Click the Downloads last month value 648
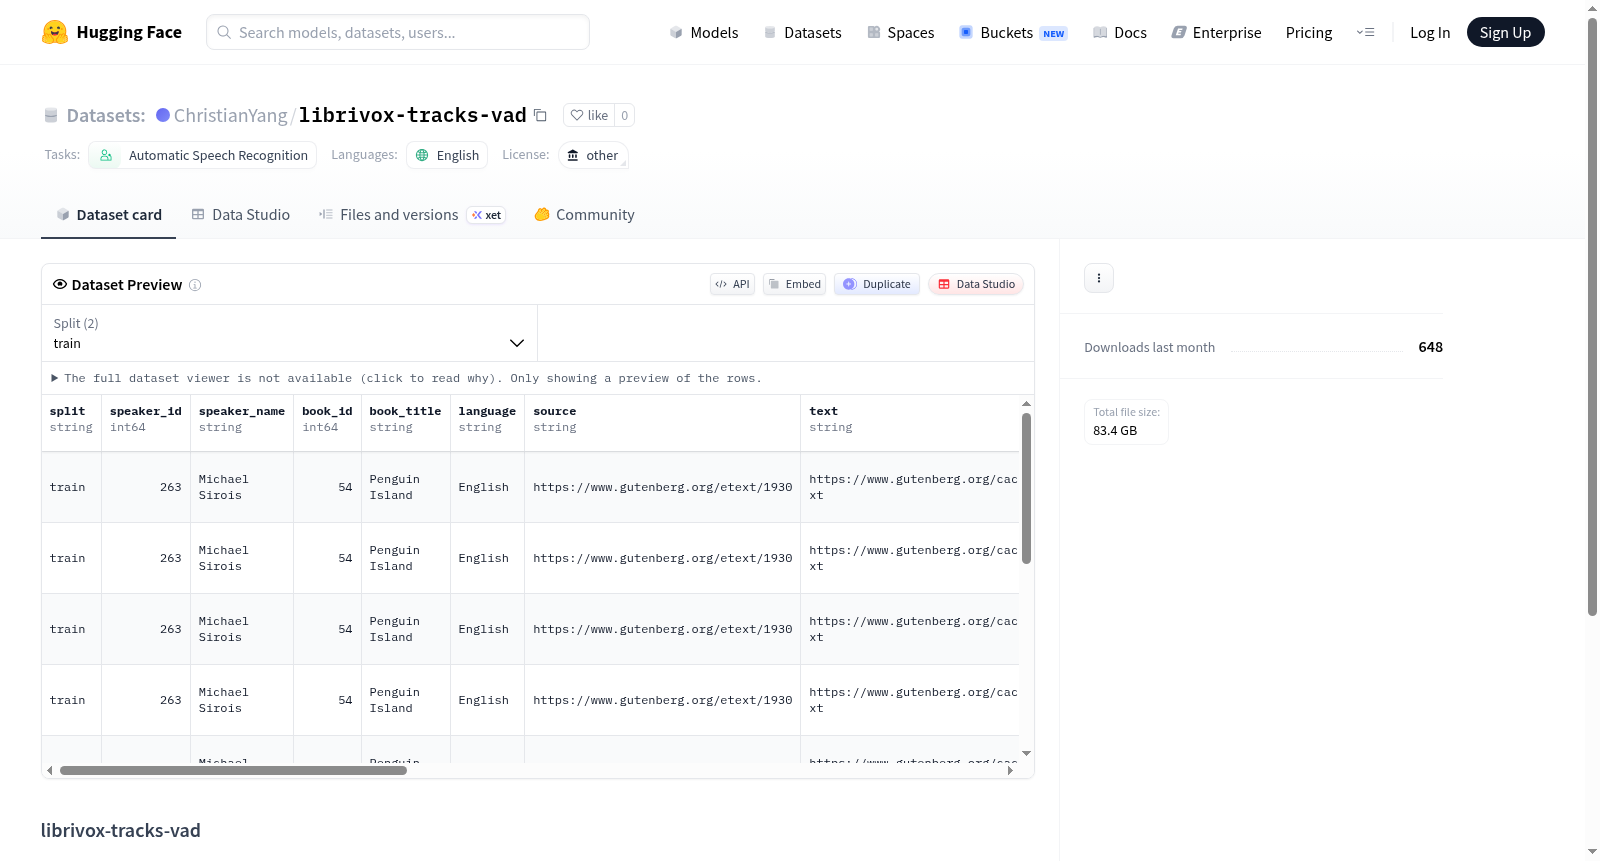Screen dimensions: 1600x861 click(1431, 347)
